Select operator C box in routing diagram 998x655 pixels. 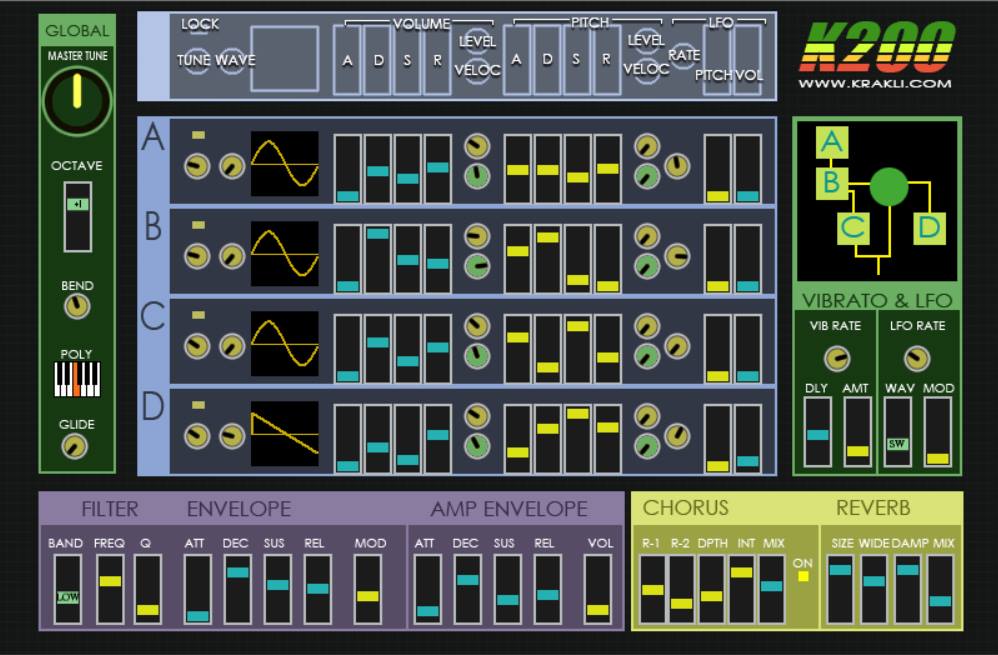pos(854,228)
